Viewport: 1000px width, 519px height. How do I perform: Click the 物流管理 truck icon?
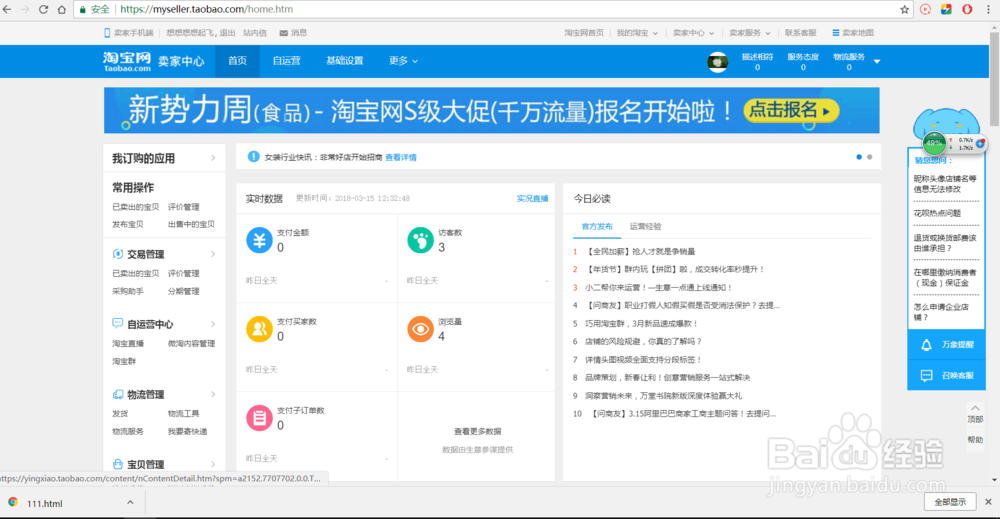[x=117, y=394]
